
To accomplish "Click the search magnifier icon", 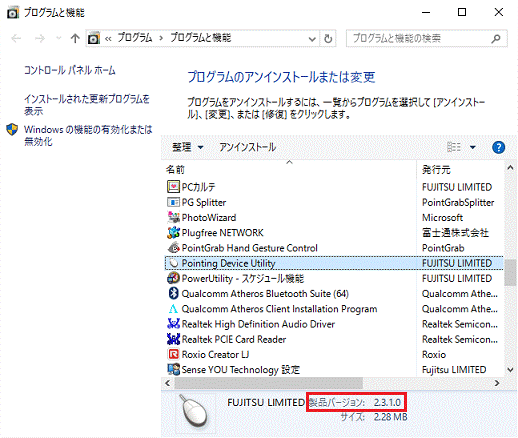I will [x=496, y=39].
